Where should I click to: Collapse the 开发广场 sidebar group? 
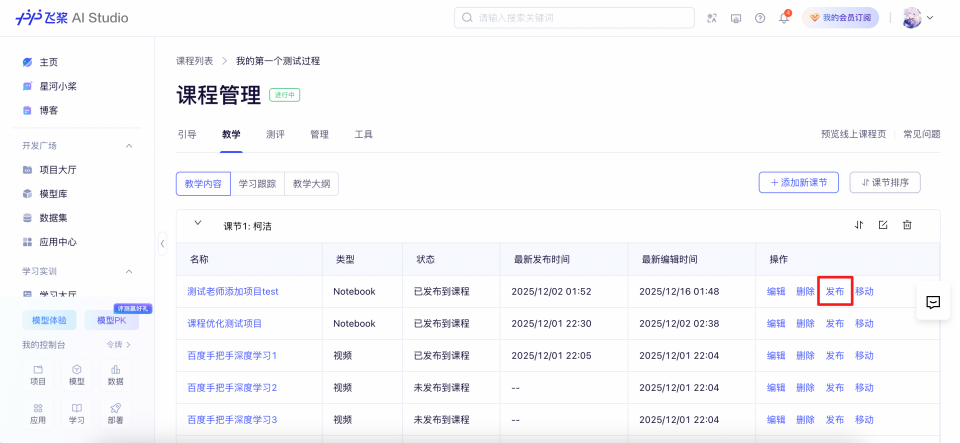(x=129, y=146)
